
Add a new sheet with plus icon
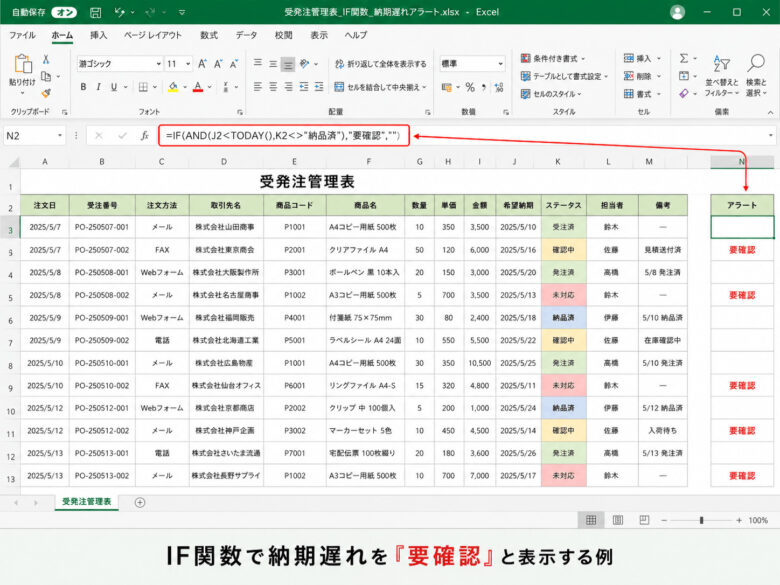tap(140, 502)
